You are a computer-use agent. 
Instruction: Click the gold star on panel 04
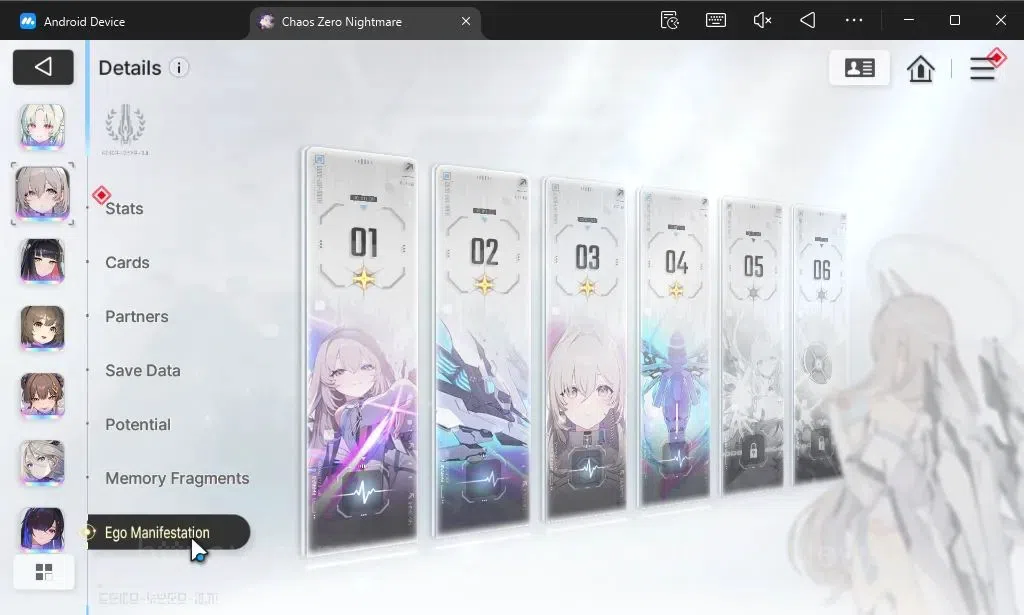point(676,289)
